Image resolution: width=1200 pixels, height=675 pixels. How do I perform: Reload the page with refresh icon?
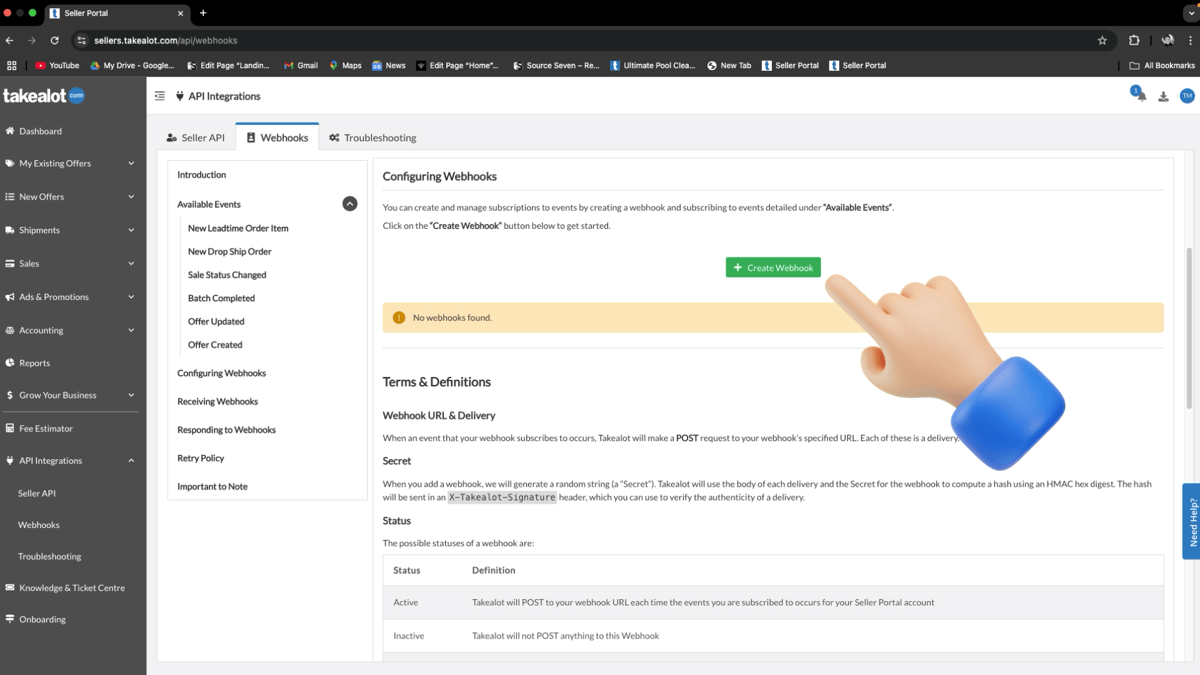[x=54, y=41]
